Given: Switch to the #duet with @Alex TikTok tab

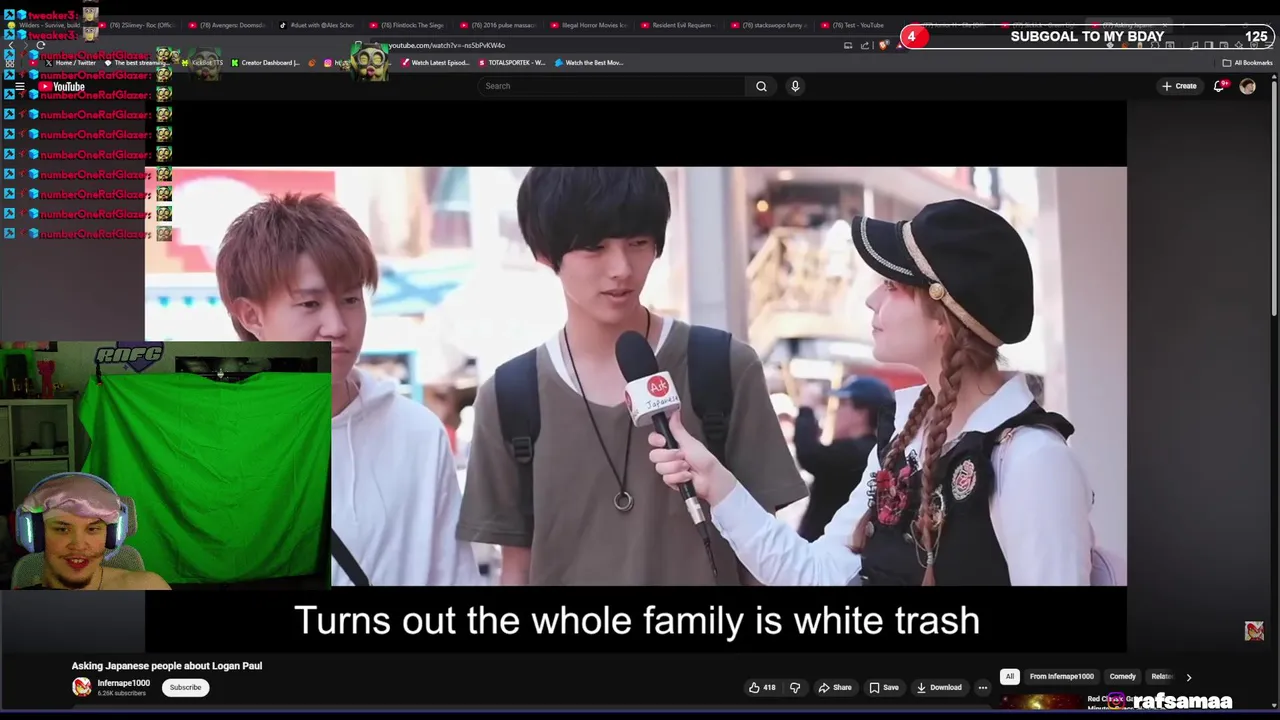Looking at the screenshot, I should (318, 25).
